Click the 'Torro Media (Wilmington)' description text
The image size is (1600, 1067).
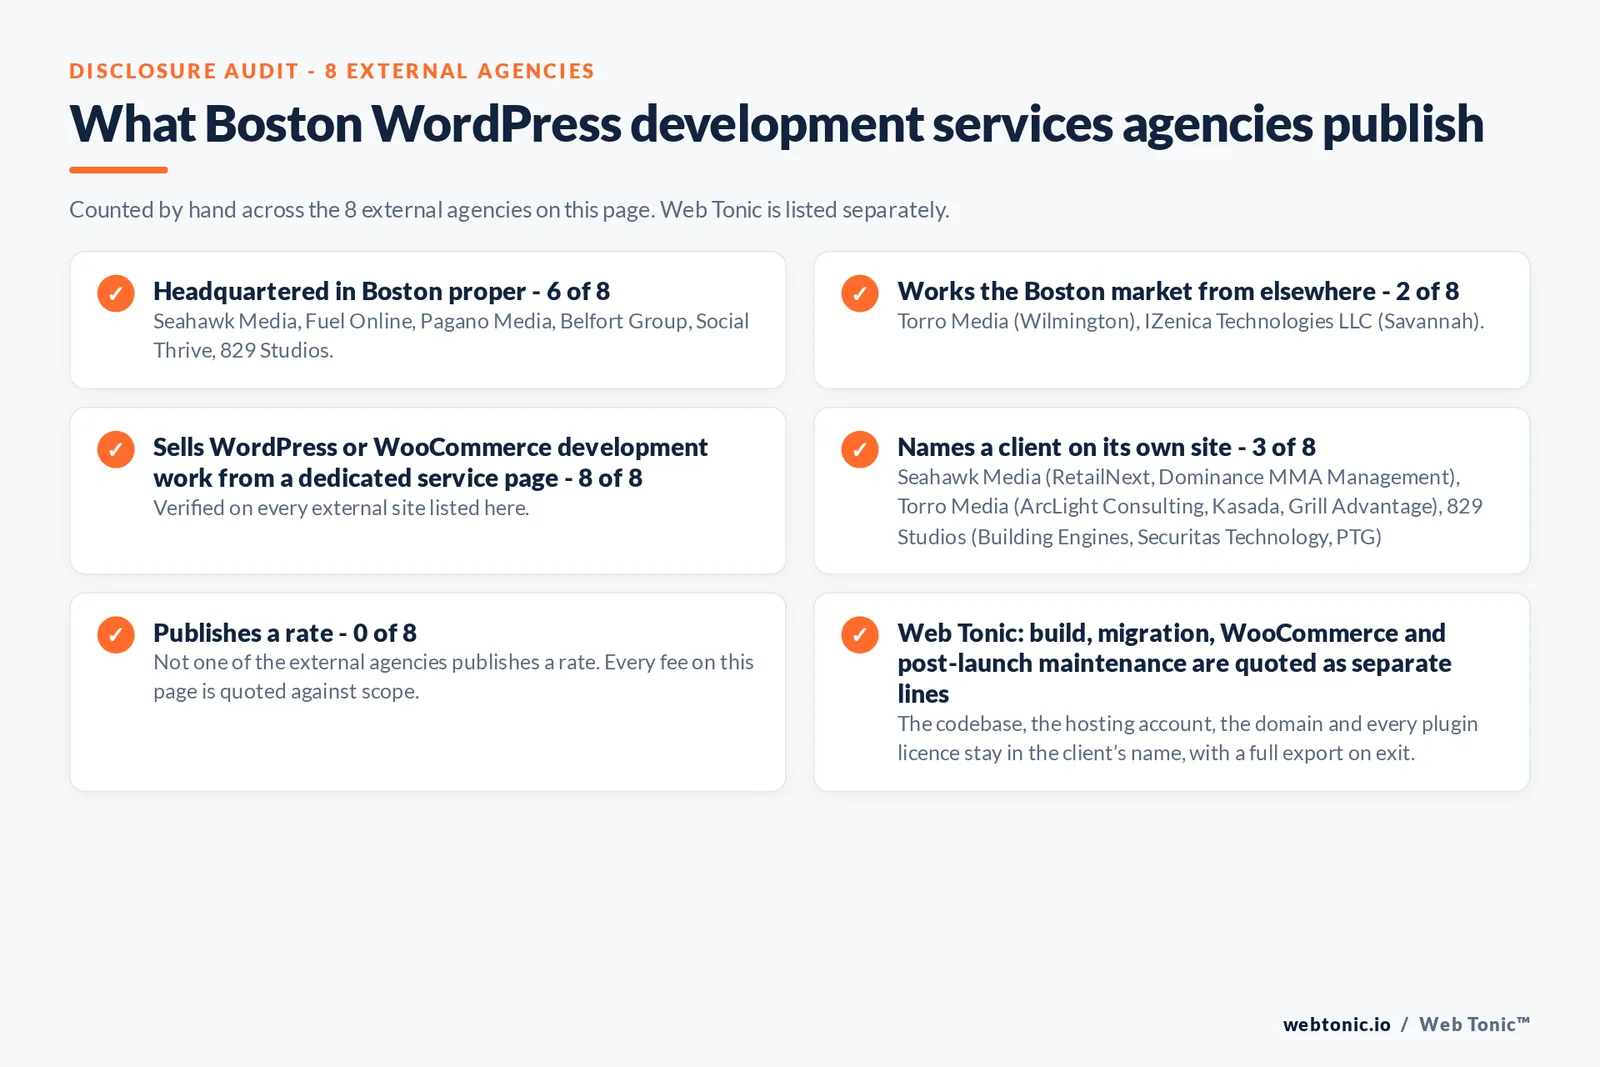pyautogui.click(x=1190, y=321)
